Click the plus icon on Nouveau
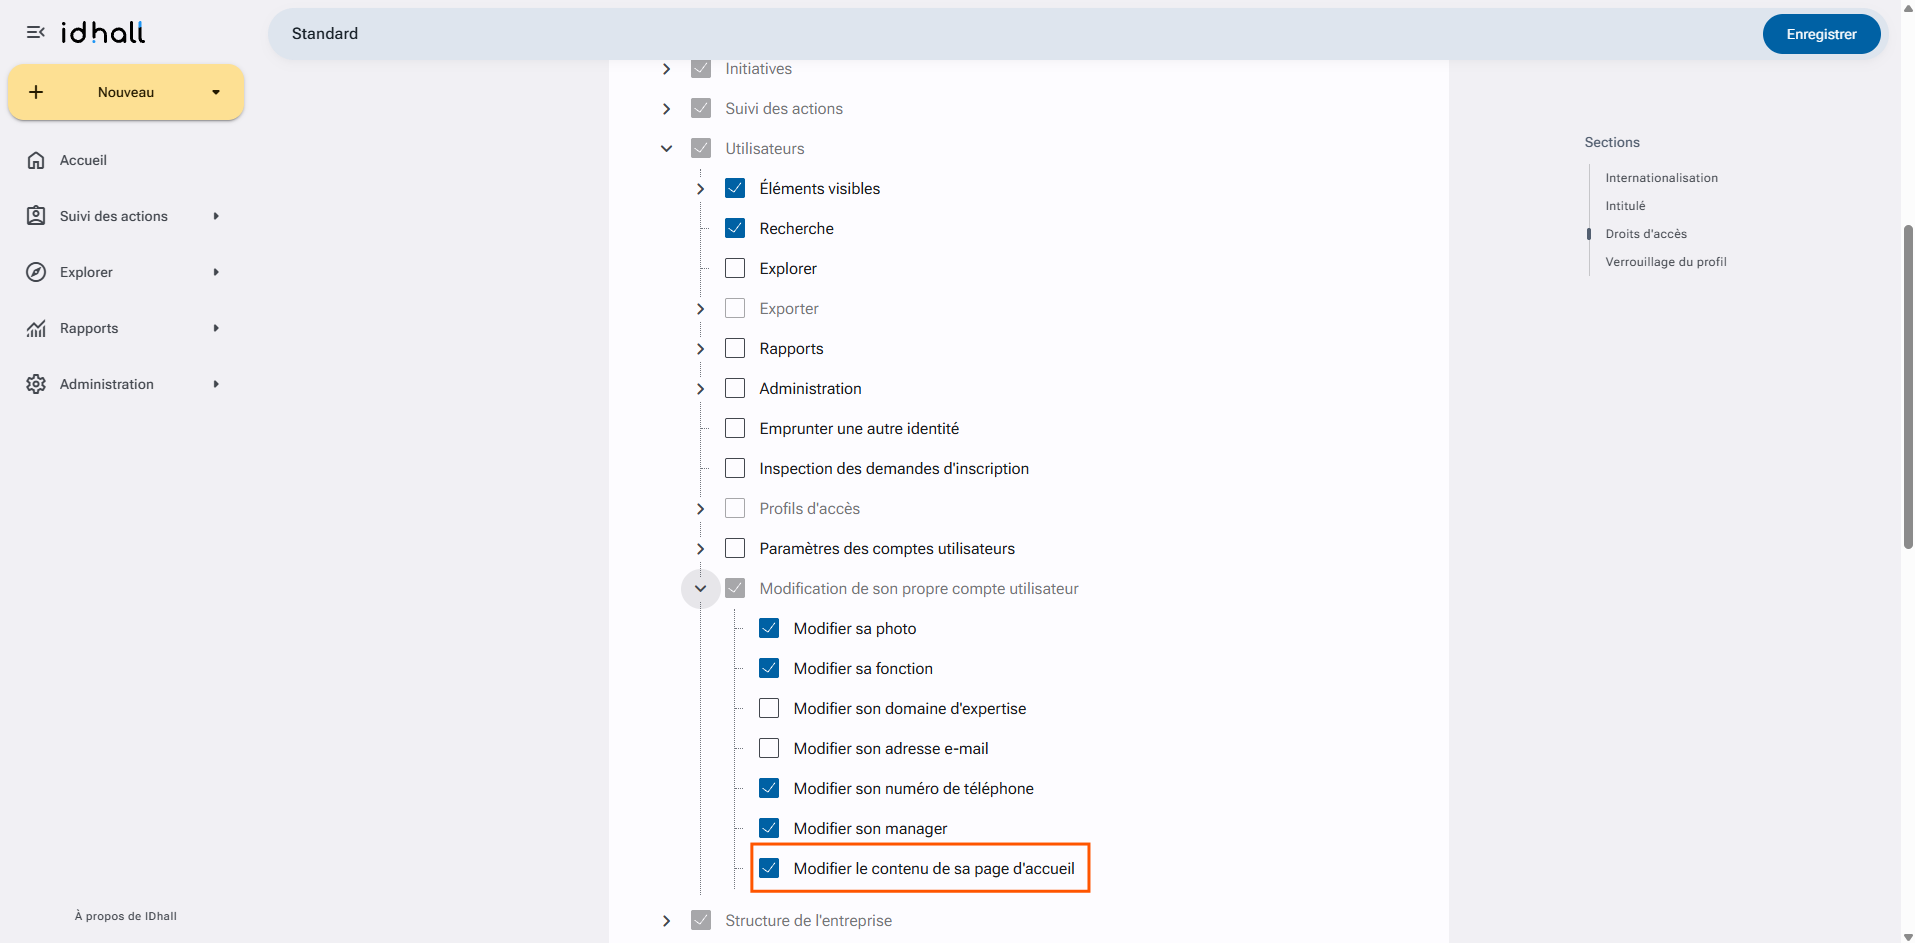 pyautogui.click(x=36, y=92)
